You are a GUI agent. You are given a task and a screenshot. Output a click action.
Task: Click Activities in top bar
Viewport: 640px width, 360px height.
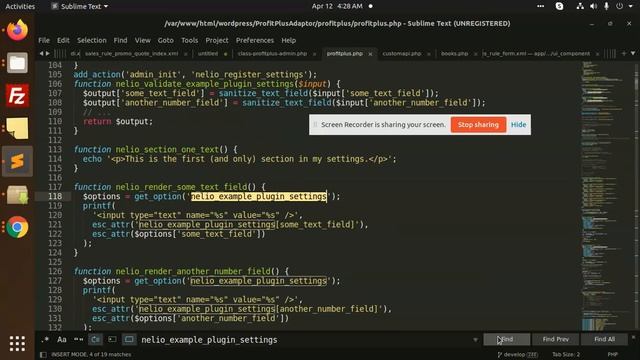(x=20, y=6)
